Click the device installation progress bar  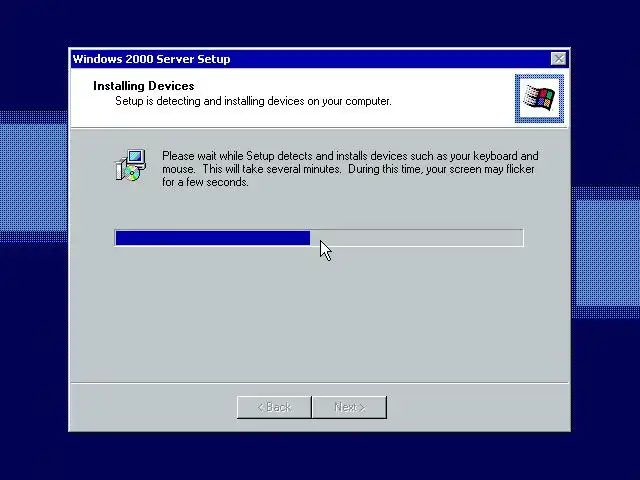click(x=319, y=238)
